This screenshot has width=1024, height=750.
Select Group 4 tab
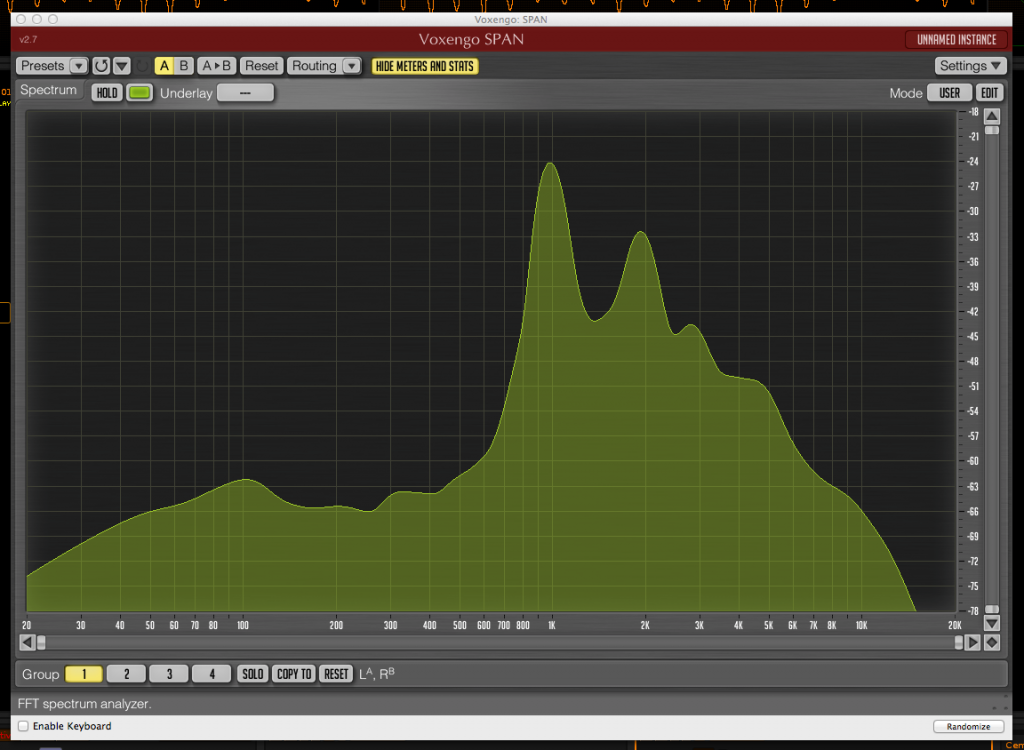pos(211,674)
